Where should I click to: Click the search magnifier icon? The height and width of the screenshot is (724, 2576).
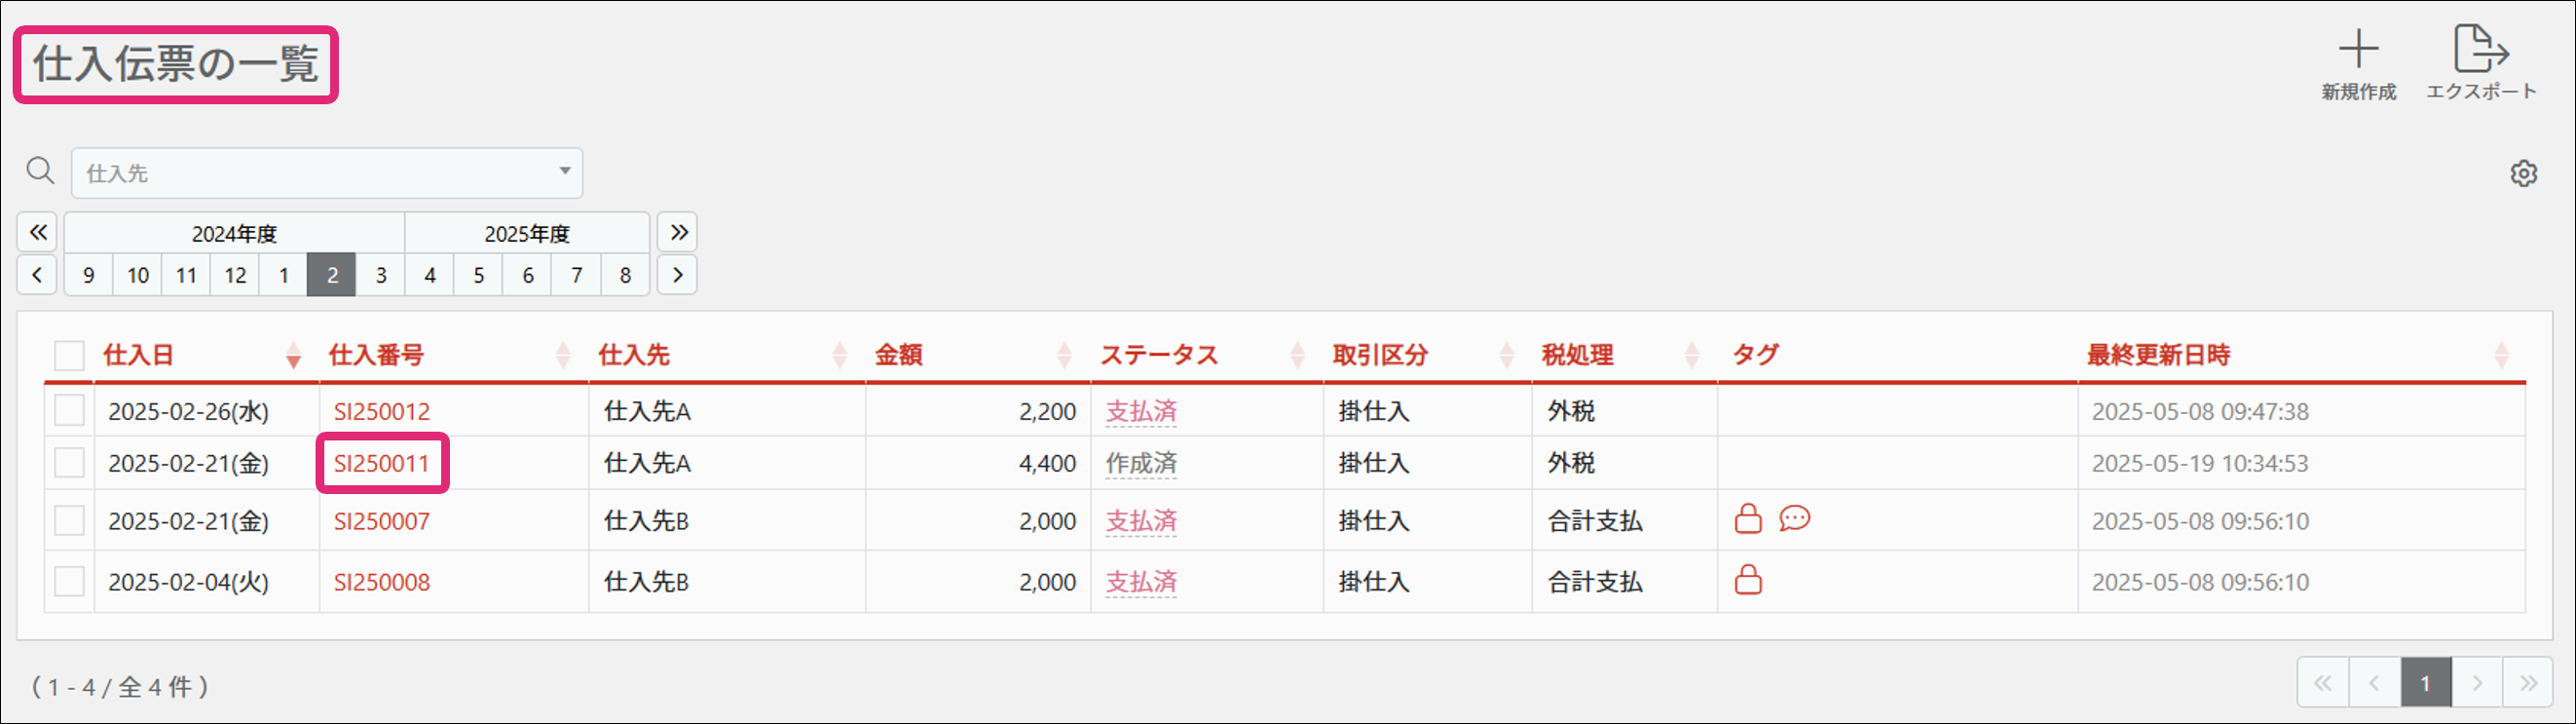point(40,171)
